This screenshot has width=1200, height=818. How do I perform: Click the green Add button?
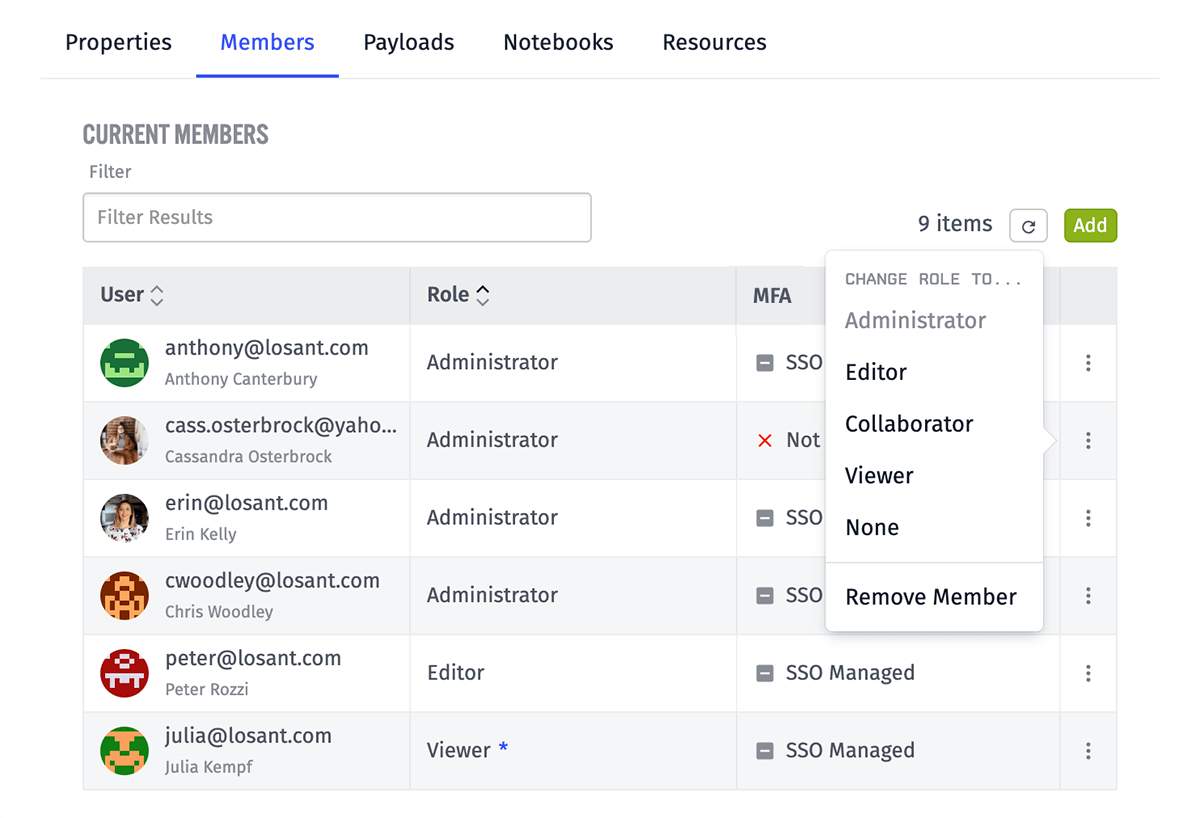tap(1090, 225)
